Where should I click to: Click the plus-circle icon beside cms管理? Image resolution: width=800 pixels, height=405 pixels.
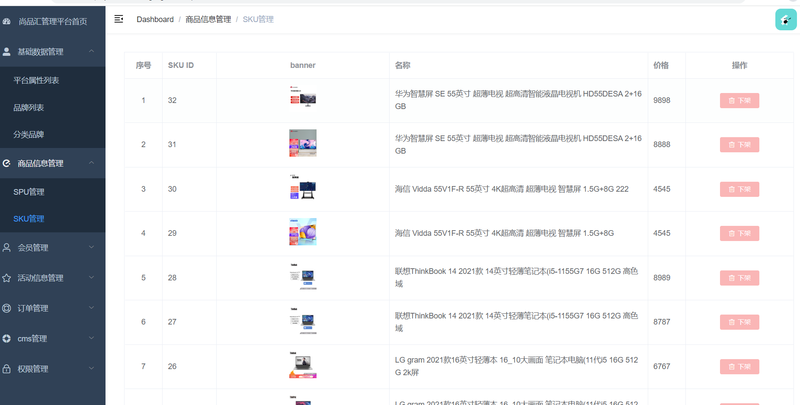click(7, 338)
